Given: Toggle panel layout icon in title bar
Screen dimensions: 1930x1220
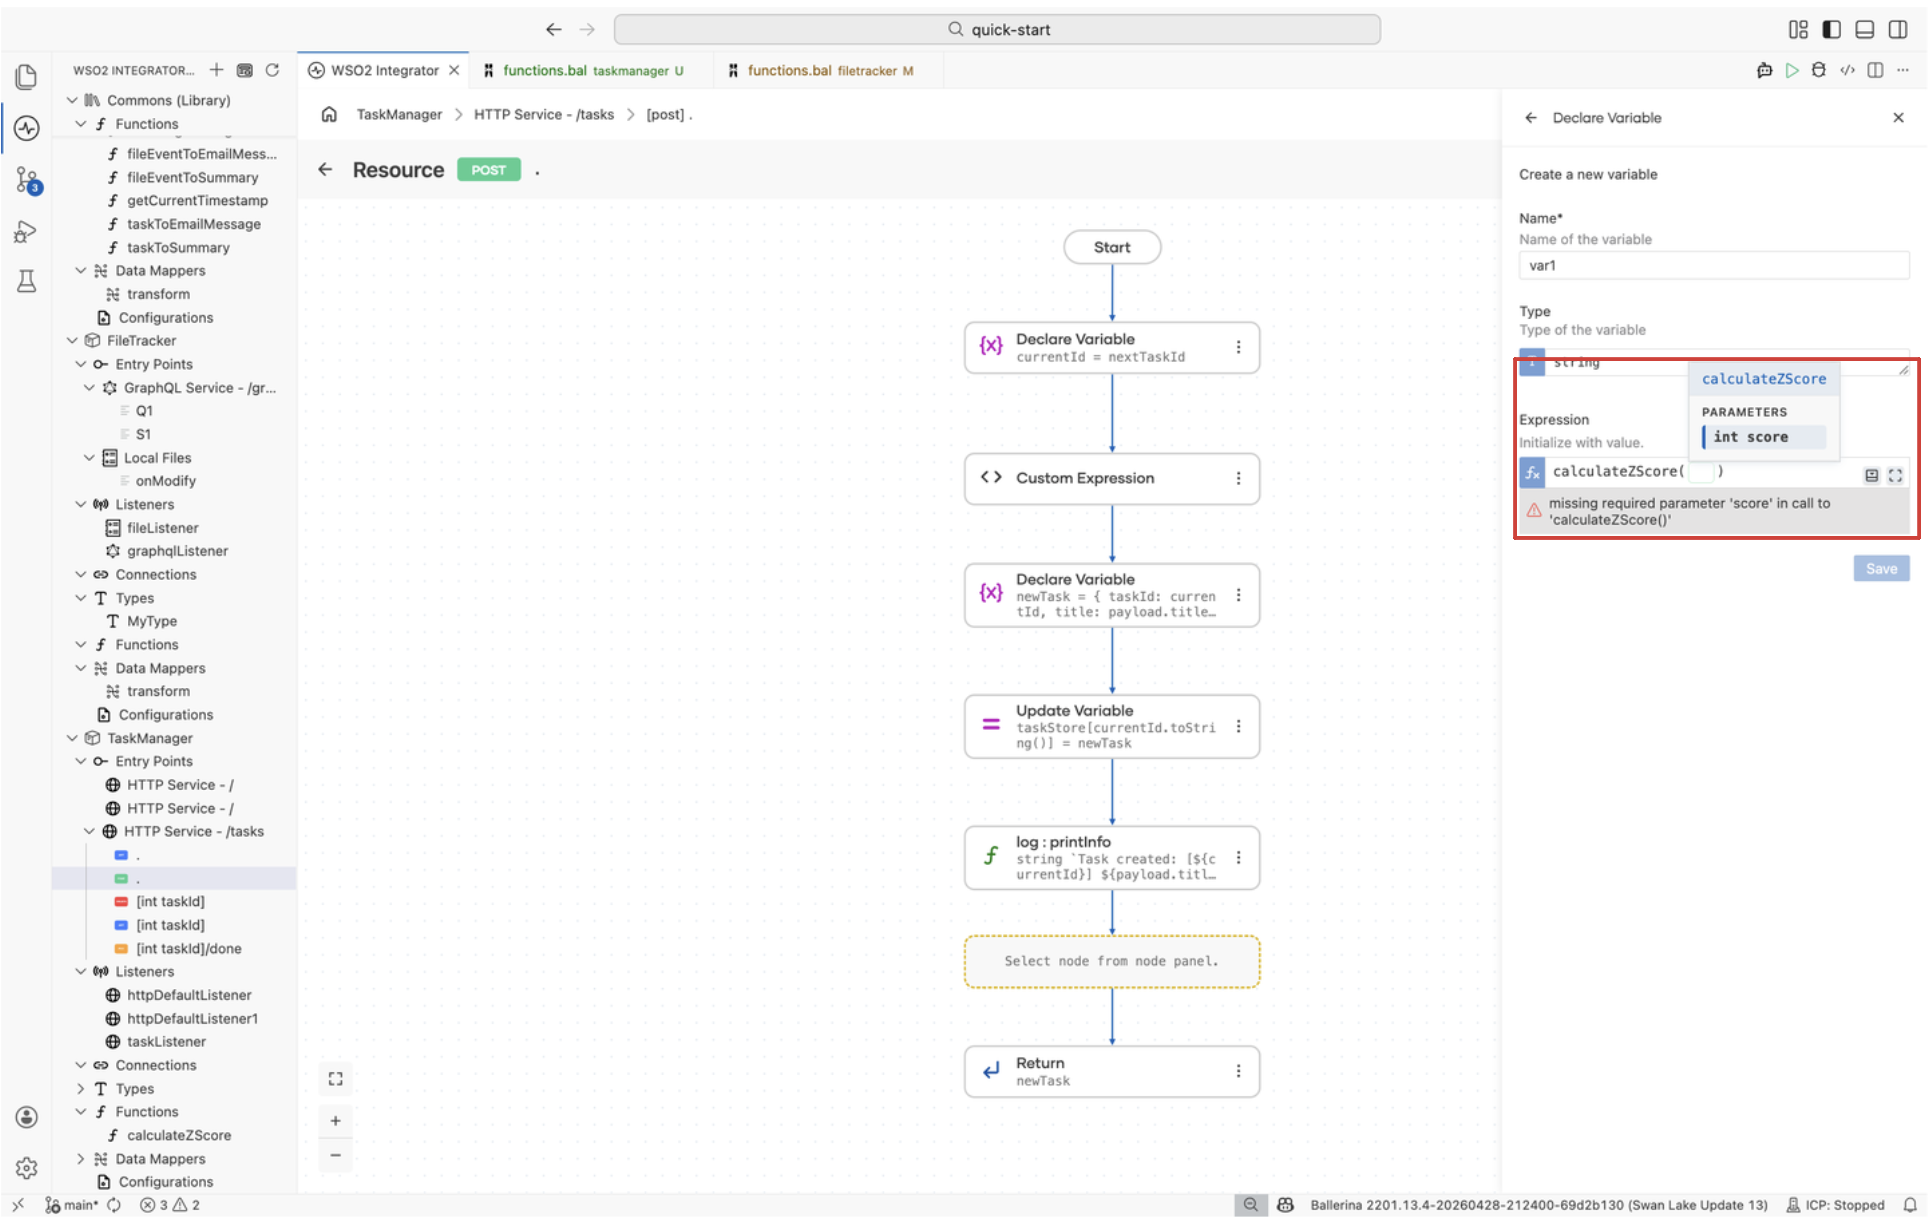Looking at the screenshot, I should point(1864,29).
